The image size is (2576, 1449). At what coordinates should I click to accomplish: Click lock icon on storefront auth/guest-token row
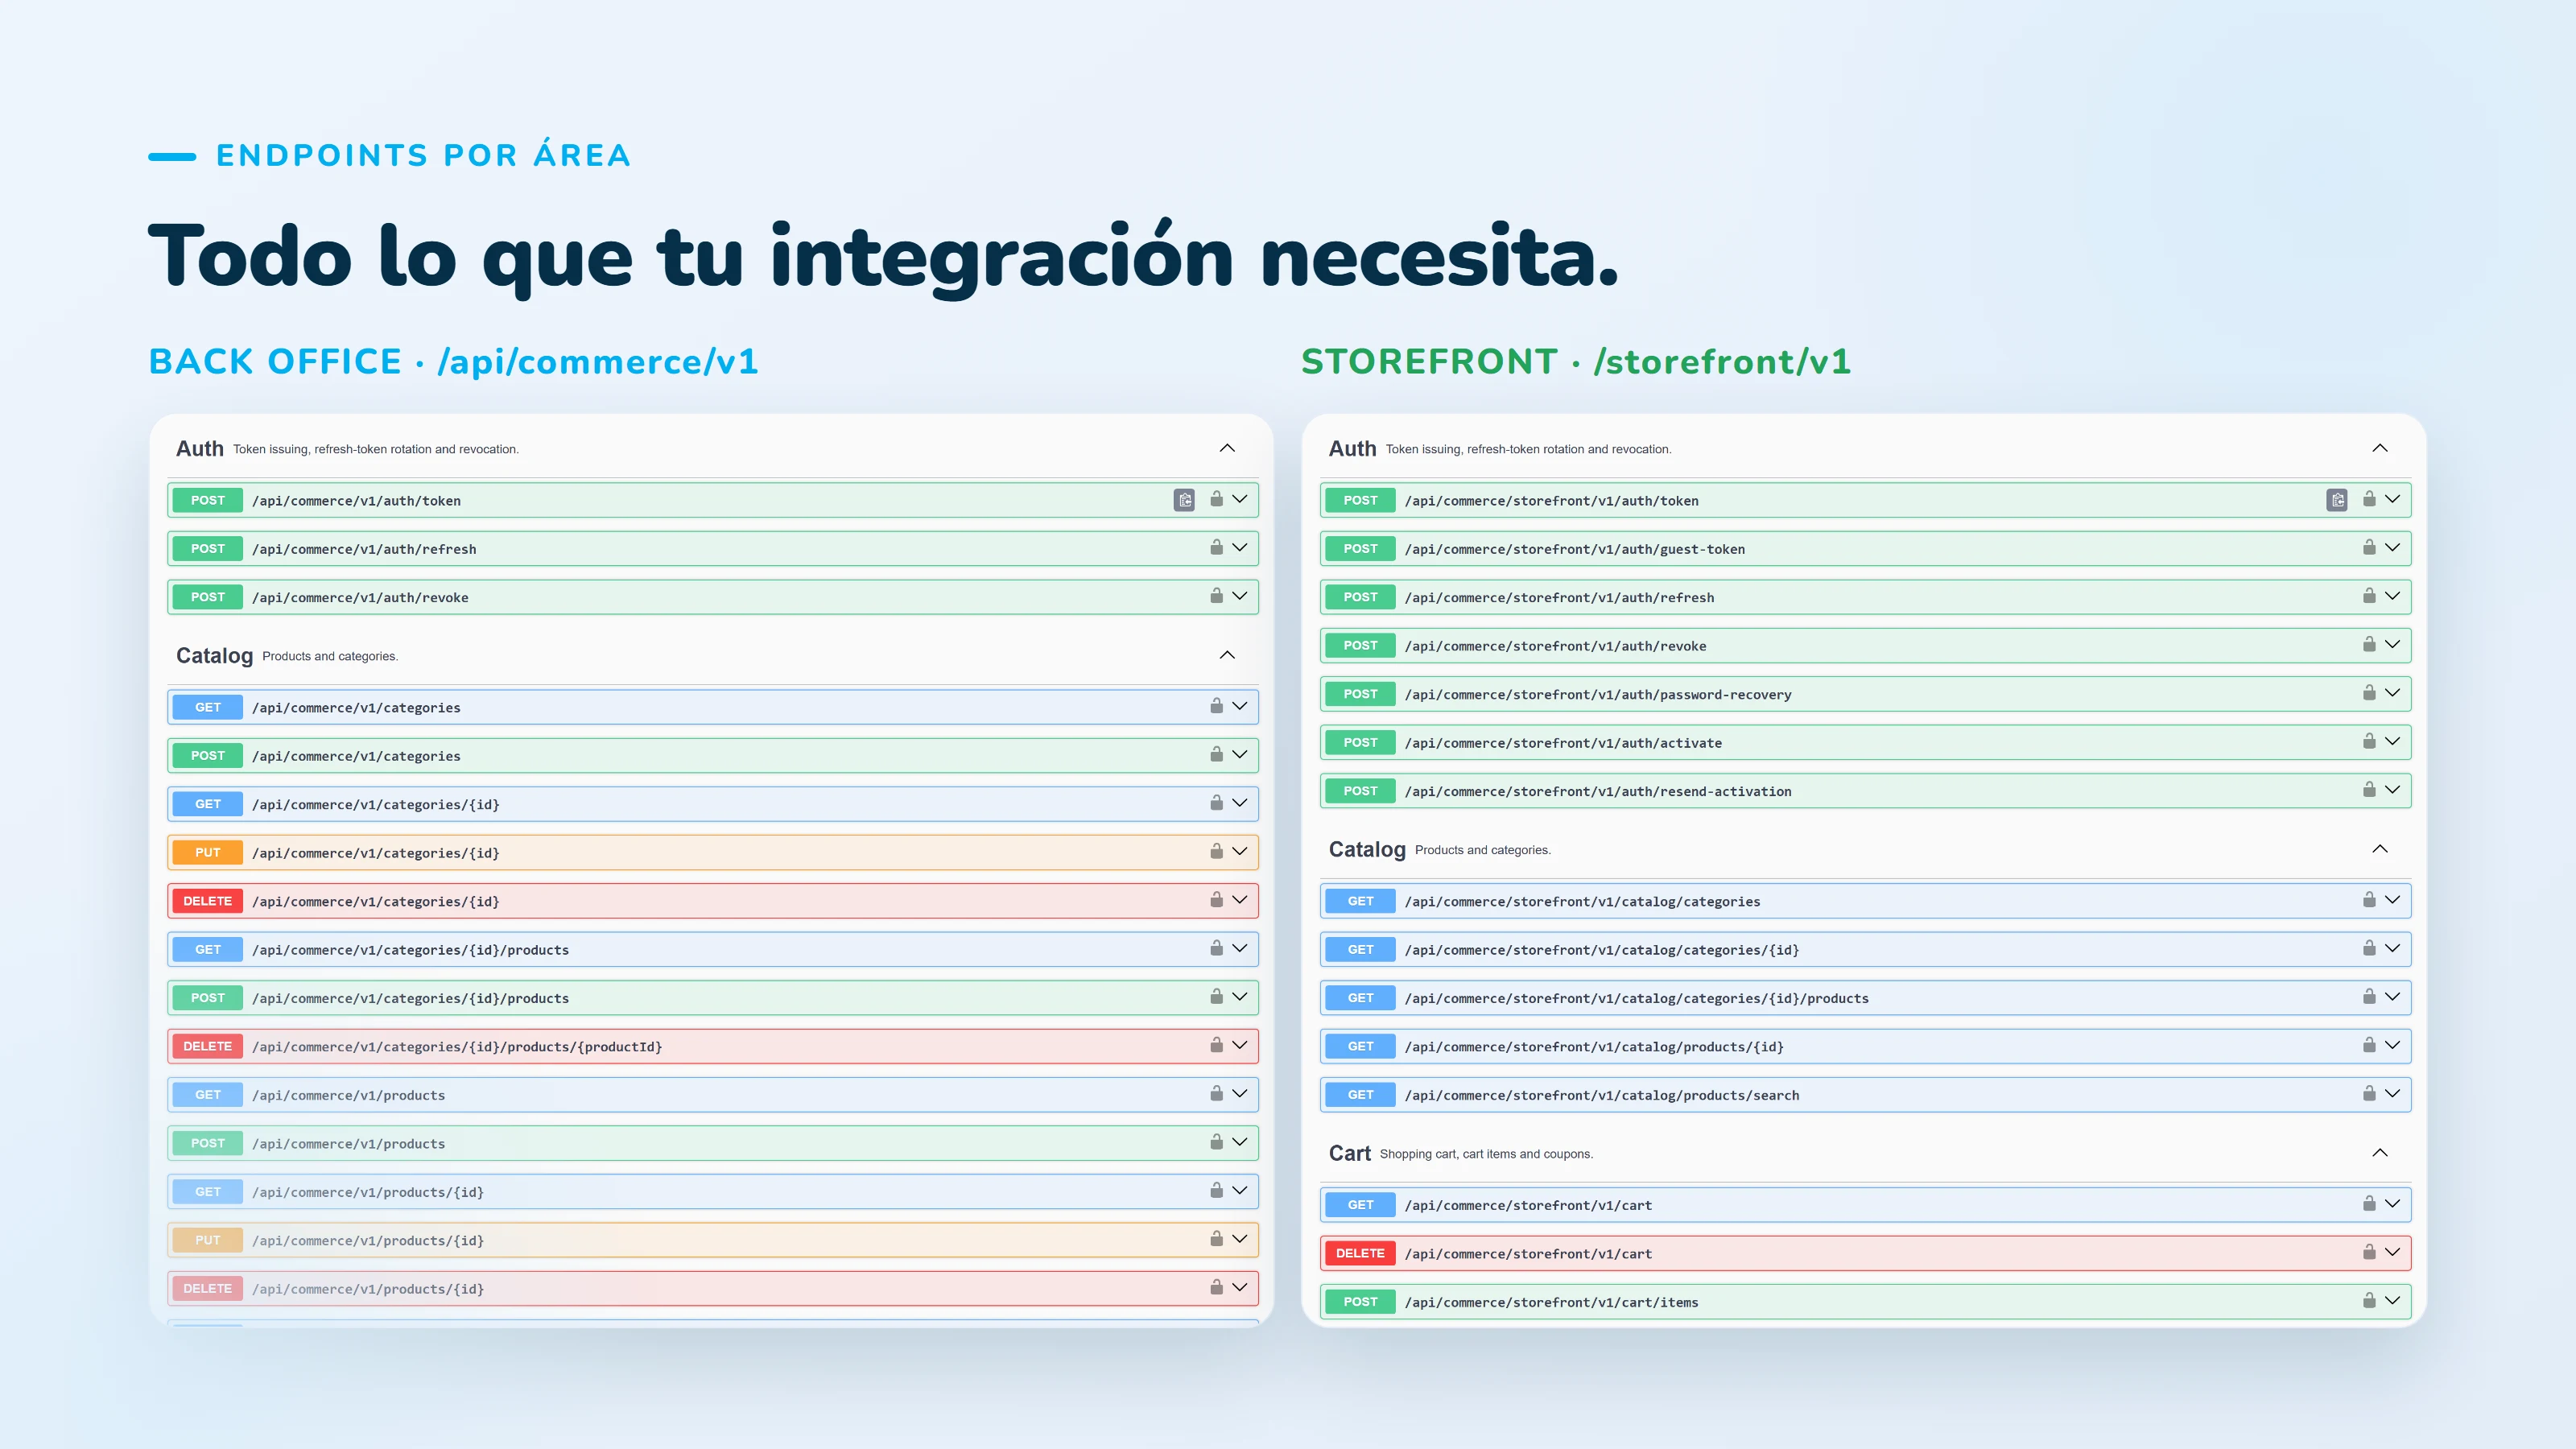coord(2369,547)
